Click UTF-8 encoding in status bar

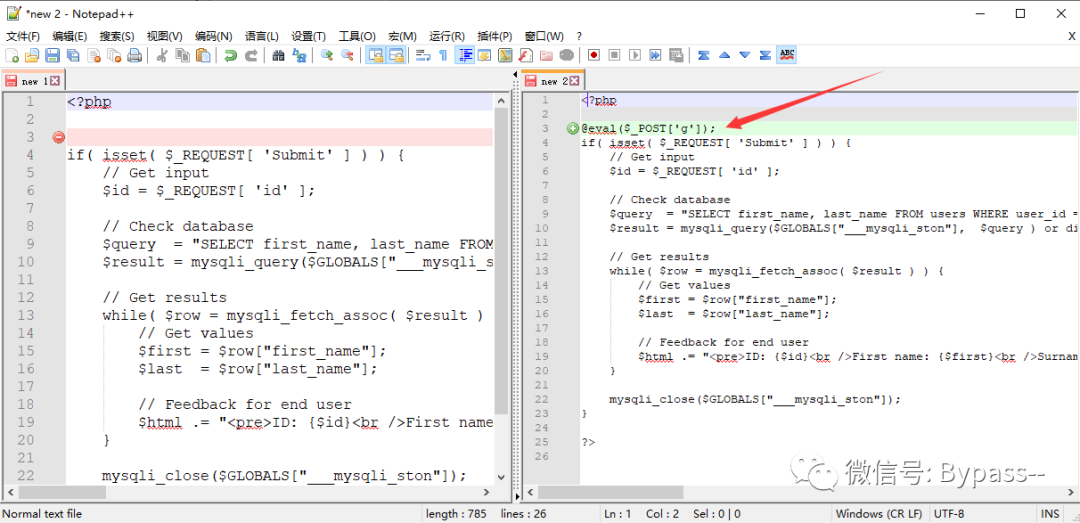tap(949, 514)
